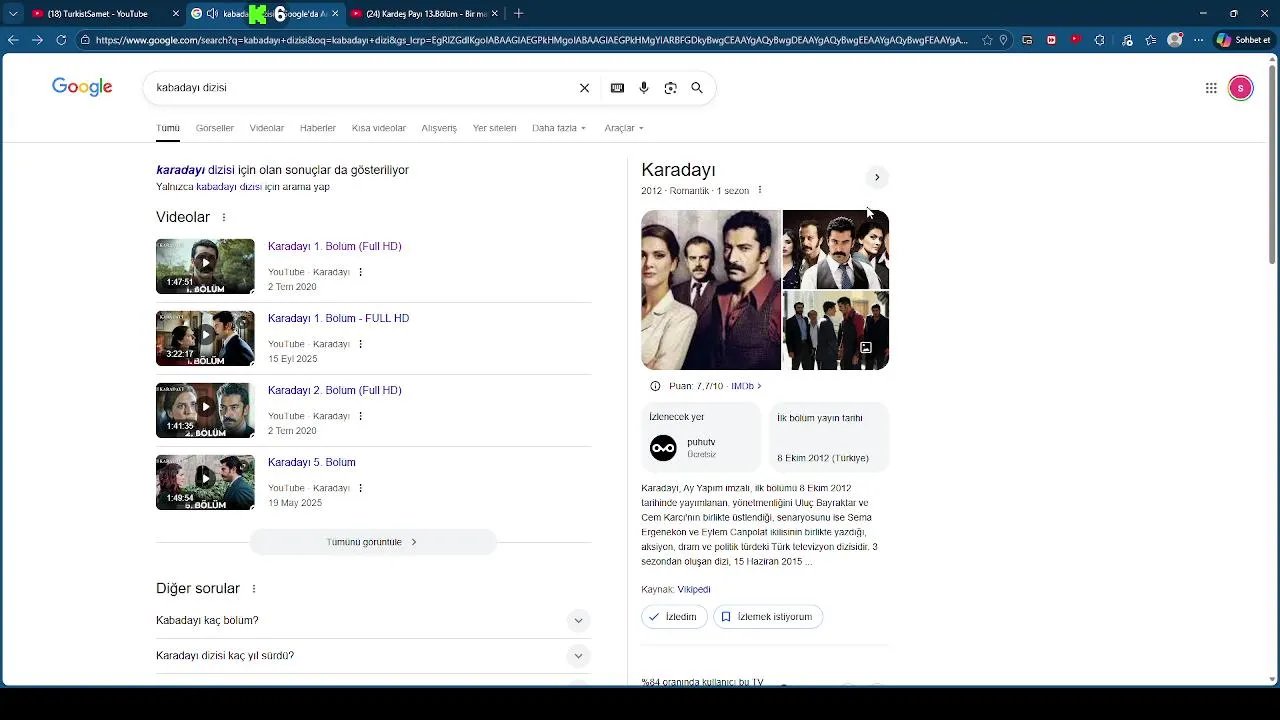The height and width of the screenshot is (720, 1280).
Task: Open the media control music note icon
Action: pos(1127,40)
